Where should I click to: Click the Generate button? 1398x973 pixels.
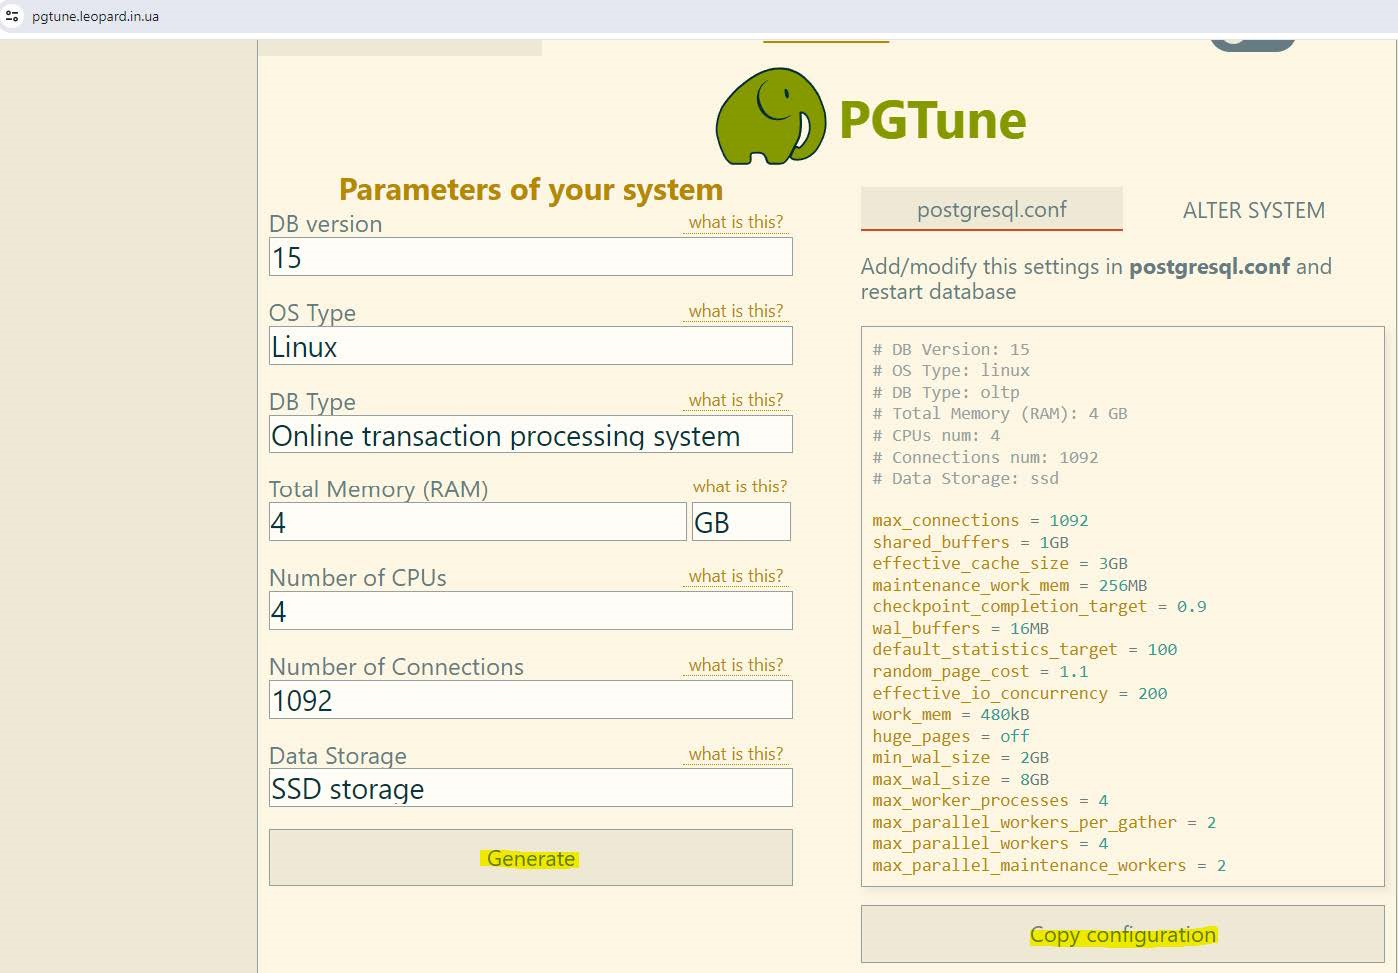[x=531, y=858]
